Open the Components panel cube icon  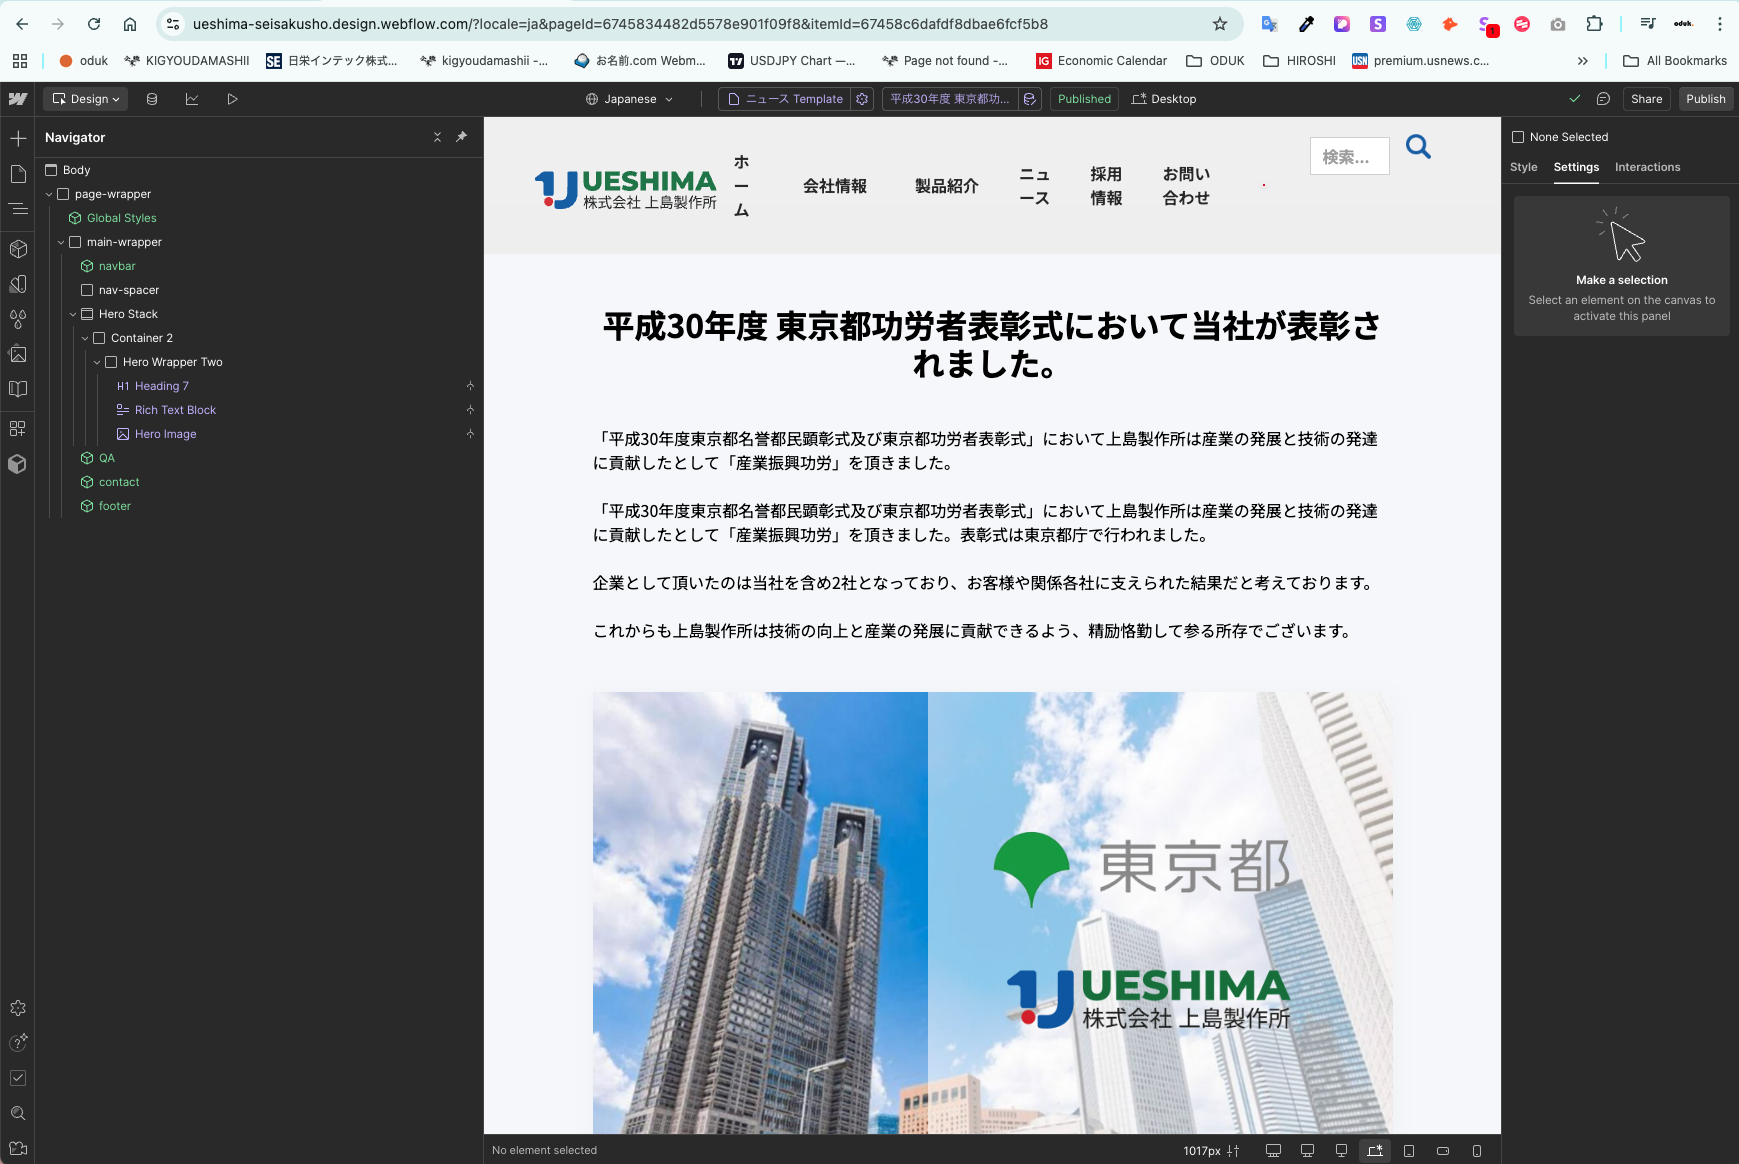coord(18,249)
